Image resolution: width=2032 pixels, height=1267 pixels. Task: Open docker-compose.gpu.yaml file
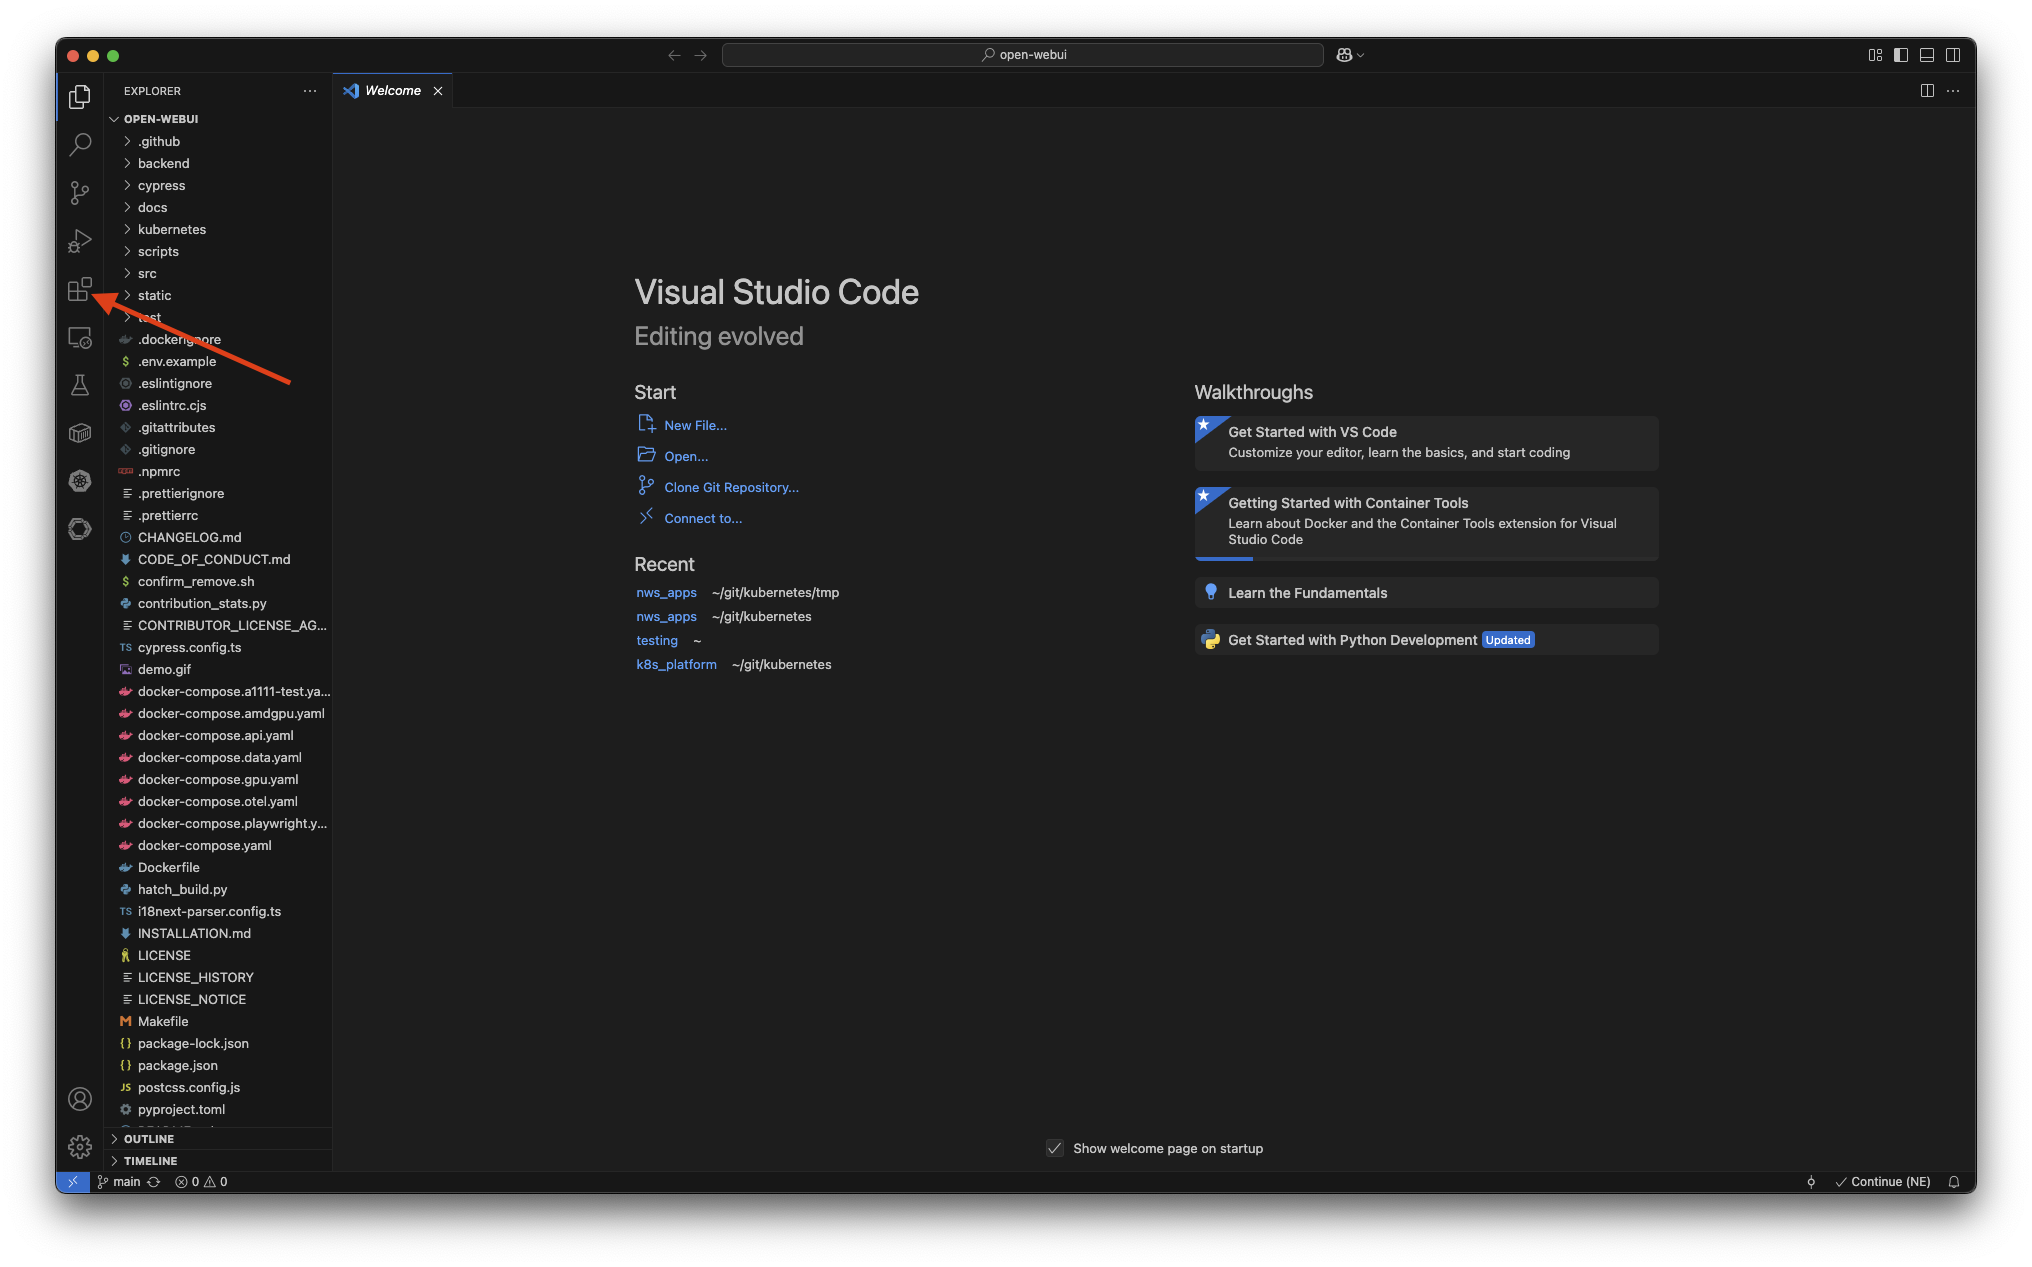218,779
